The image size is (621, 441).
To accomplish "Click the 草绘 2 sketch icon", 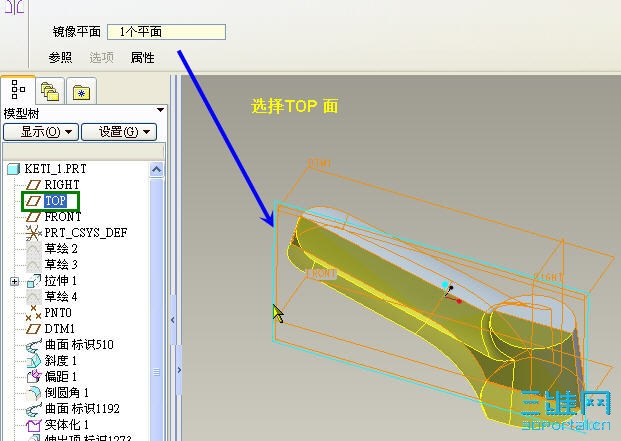I will [x=33, y=249].
